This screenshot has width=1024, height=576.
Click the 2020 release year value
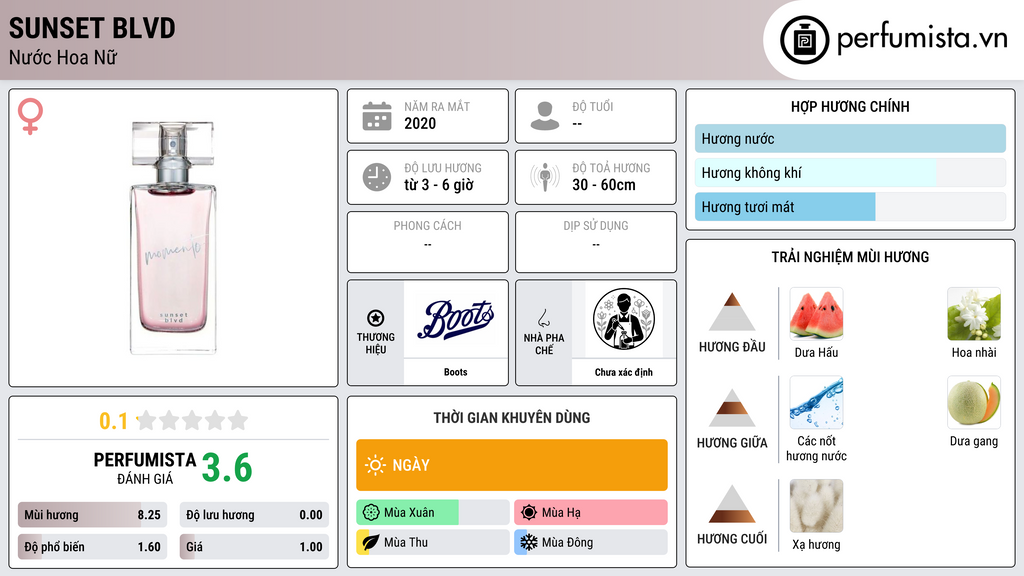(420, 123)
